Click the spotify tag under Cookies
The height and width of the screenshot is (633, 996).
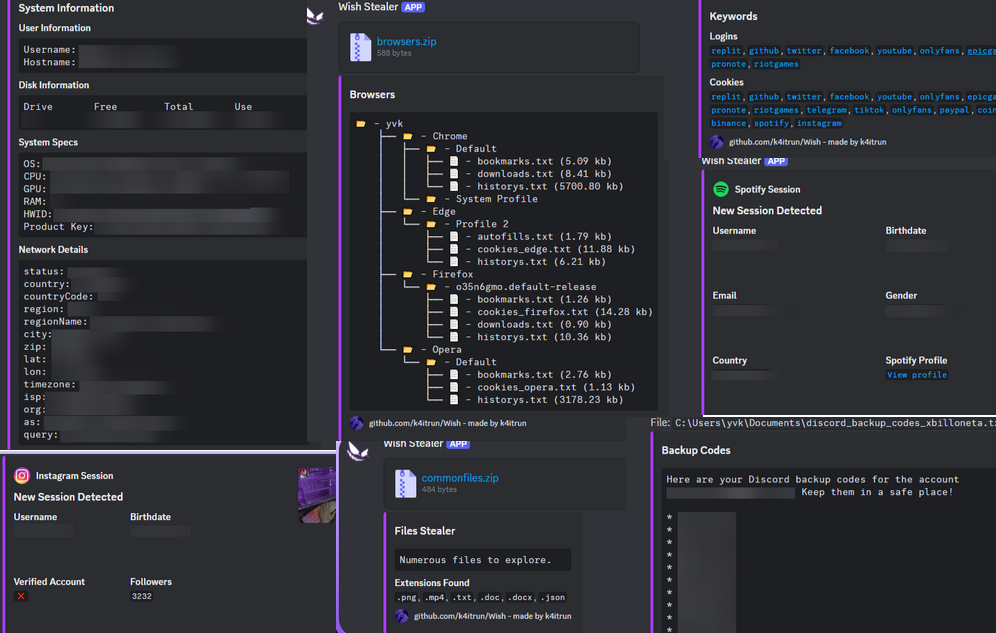tap(771, 123)
